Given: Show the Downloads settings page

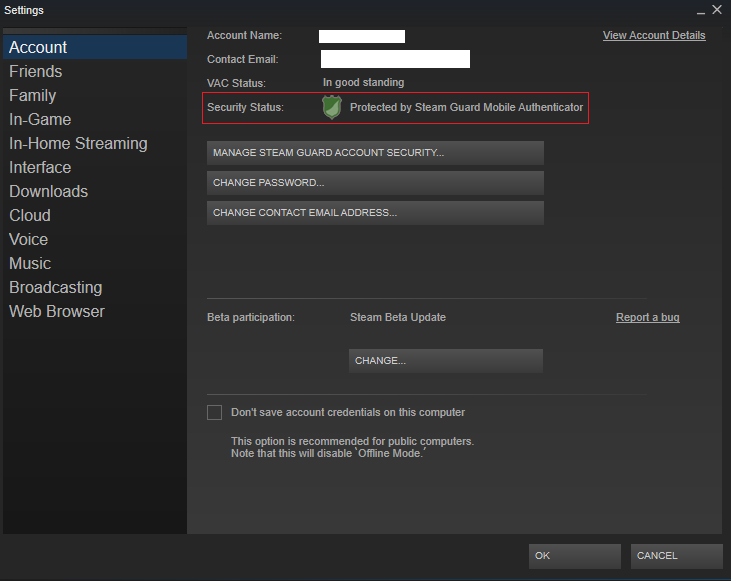Looking at the screenshot, I should (48, 192).
